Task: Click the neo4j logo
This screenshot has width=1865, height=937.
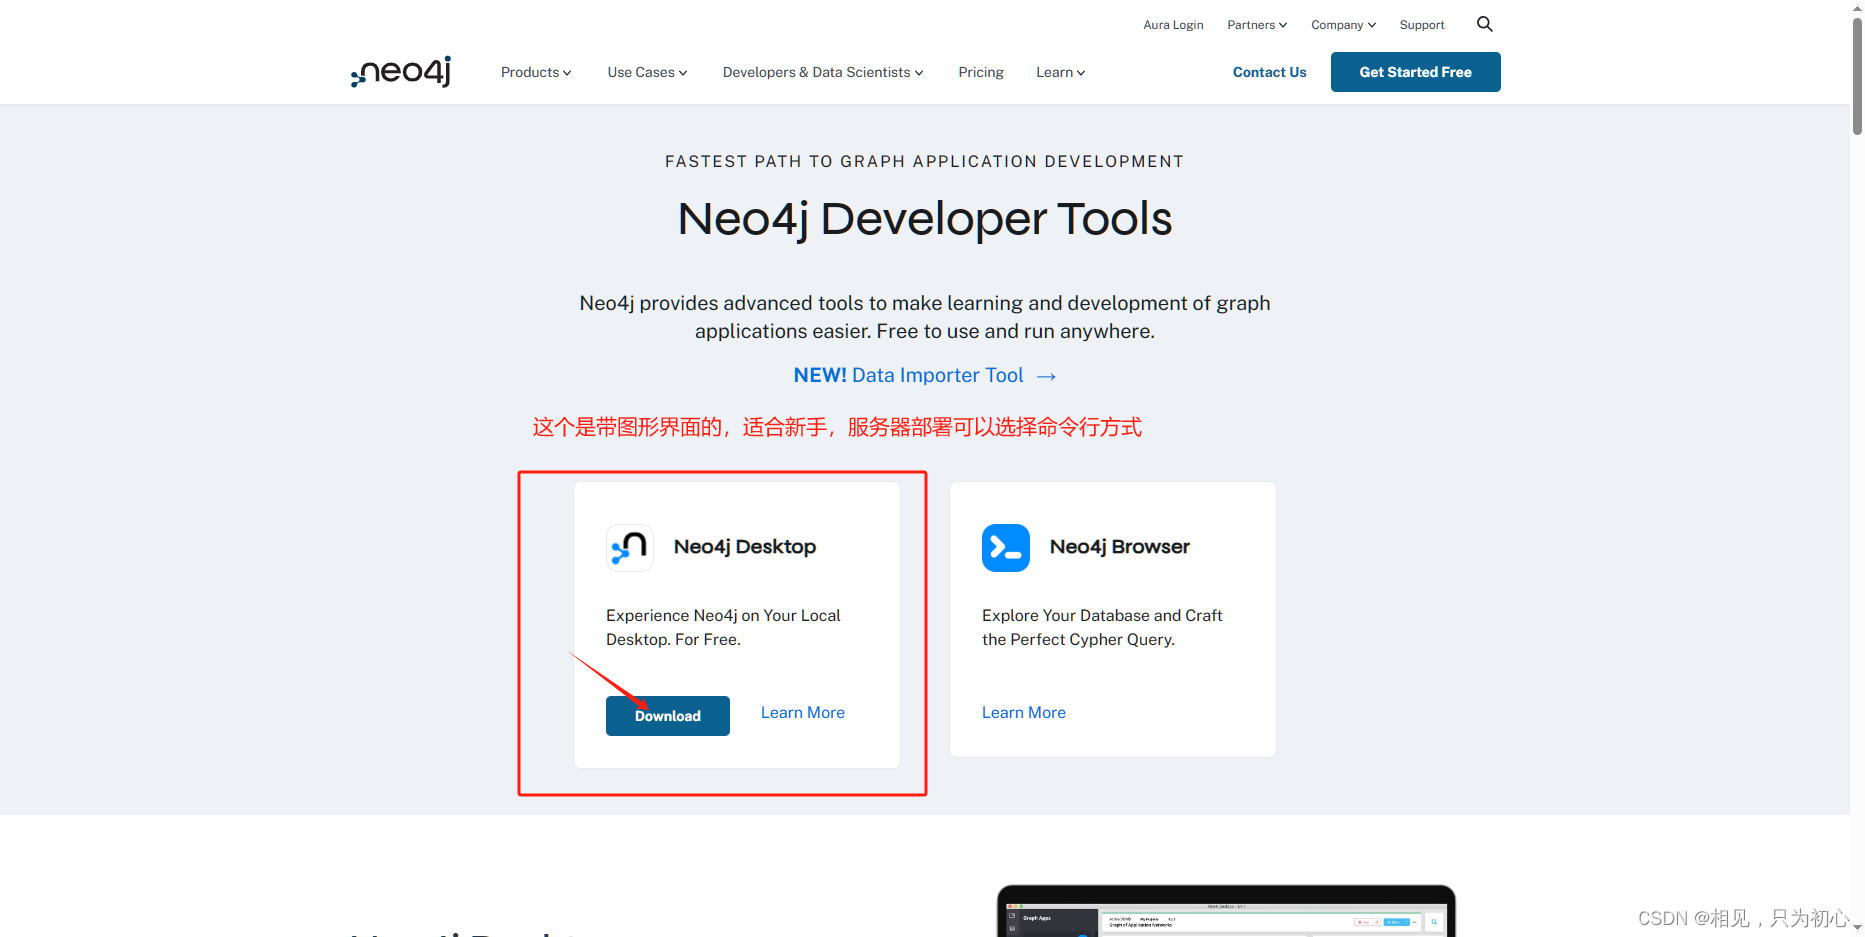Action: click(401, 72)
